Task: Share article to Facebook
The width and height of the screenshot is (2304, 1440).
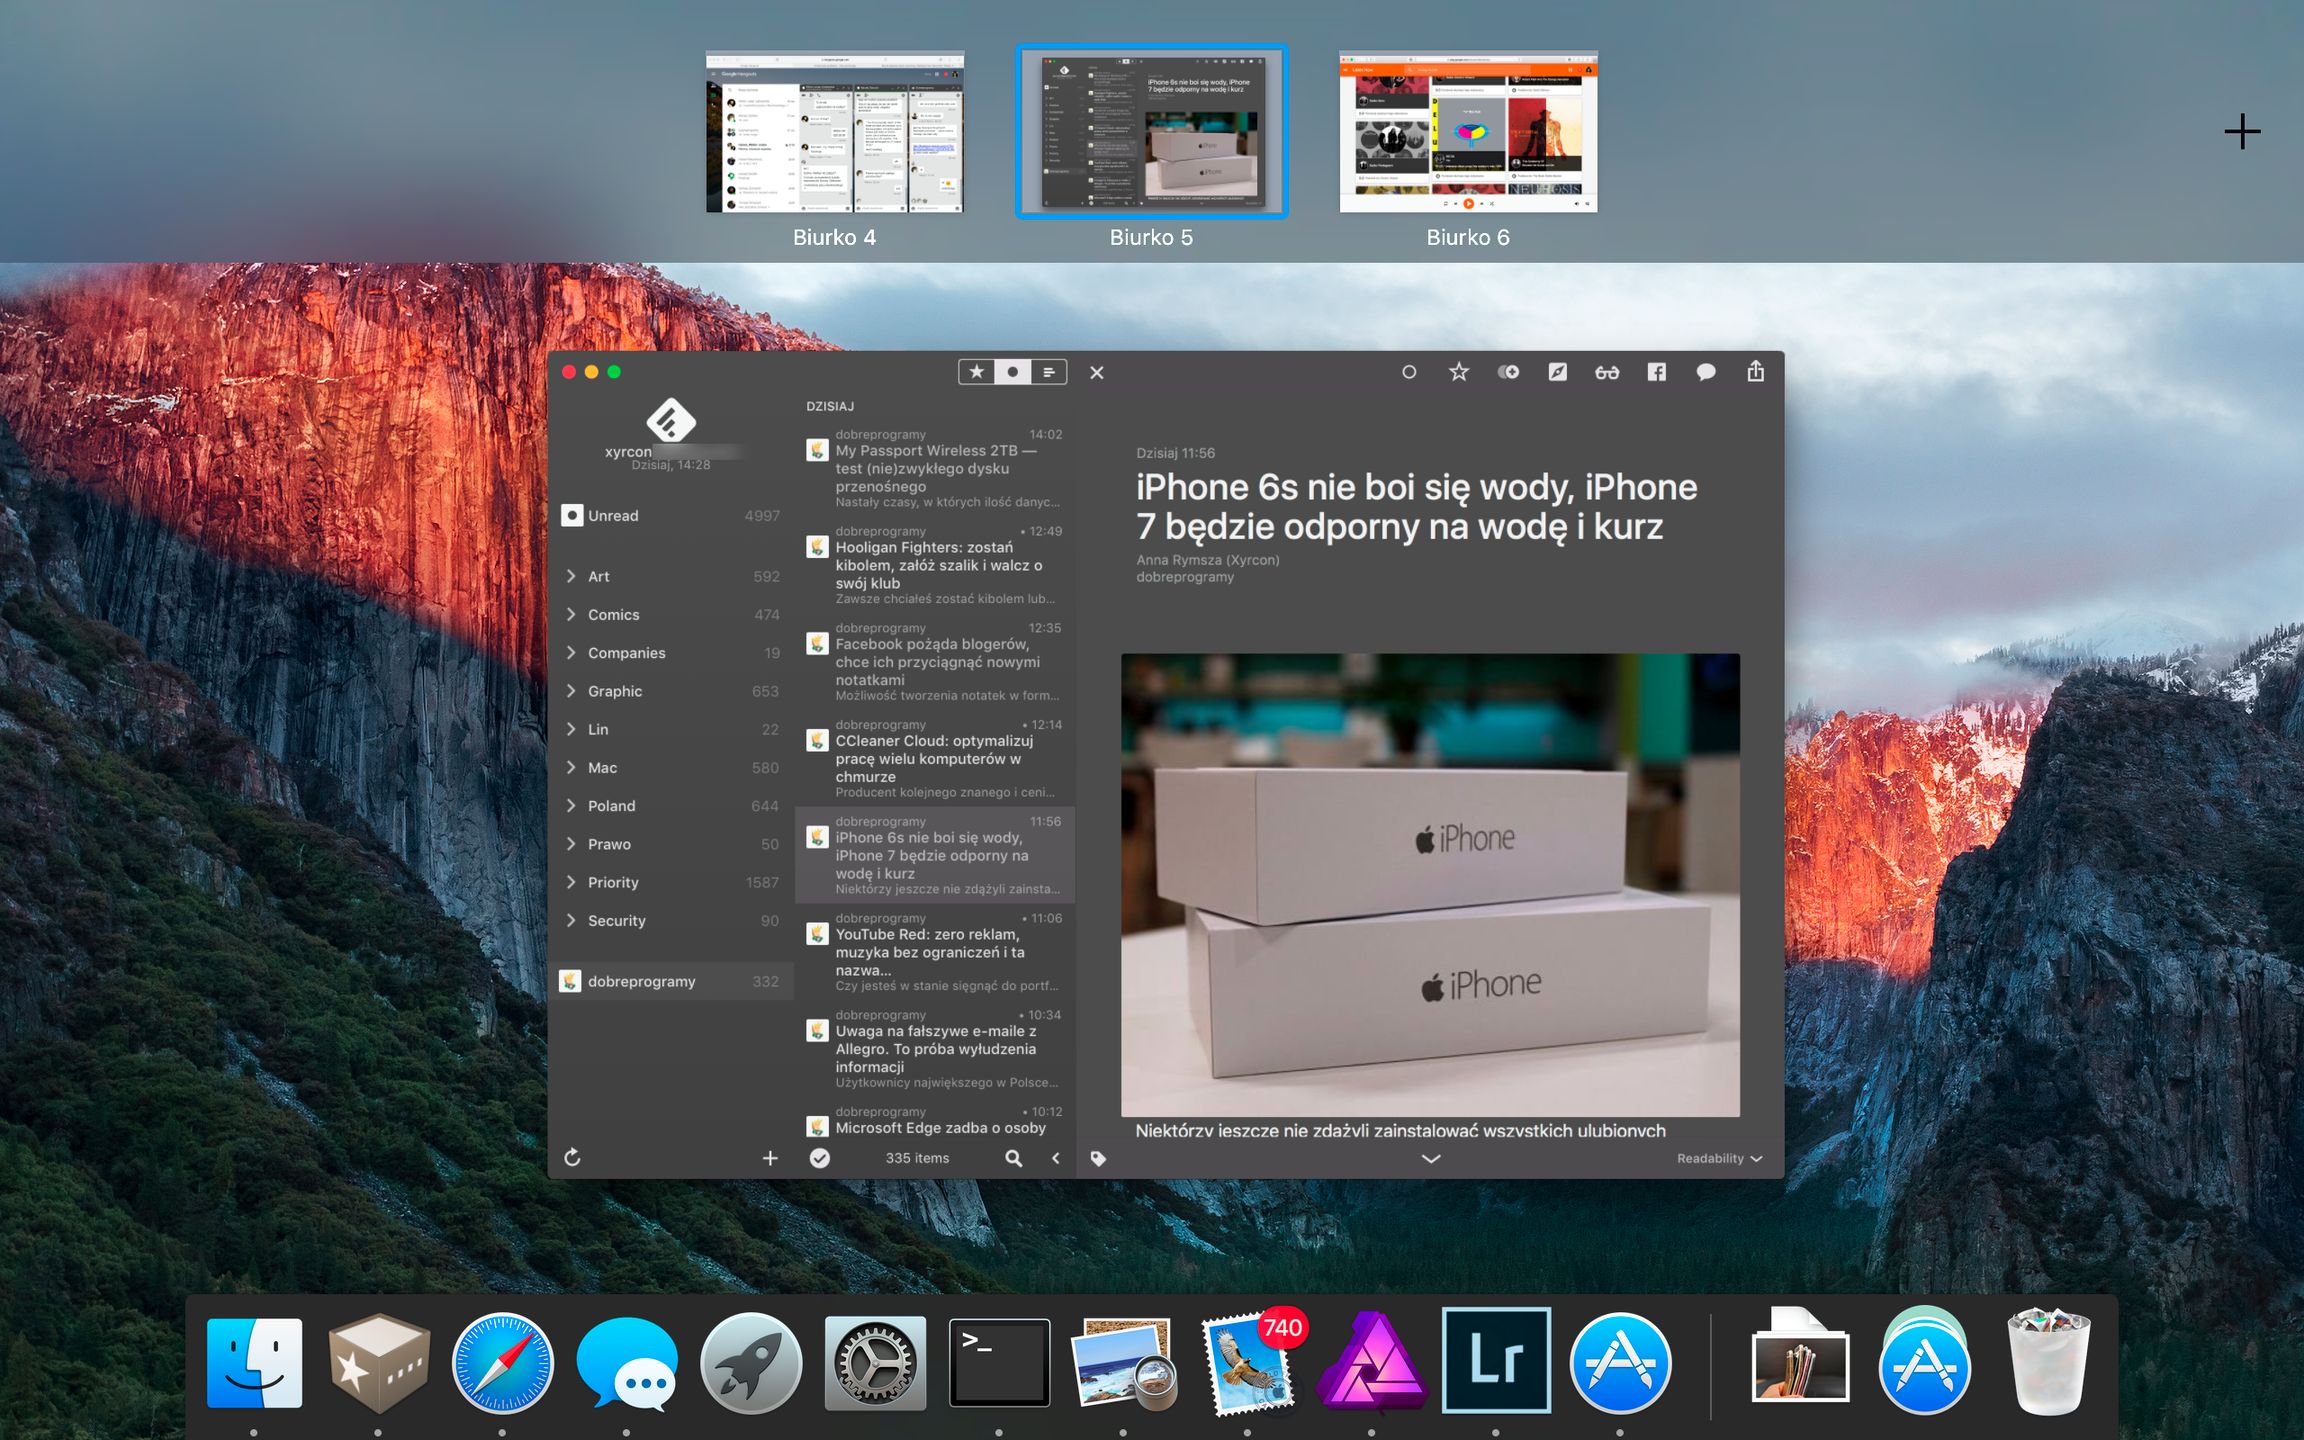Action: tap(1656, 372)
